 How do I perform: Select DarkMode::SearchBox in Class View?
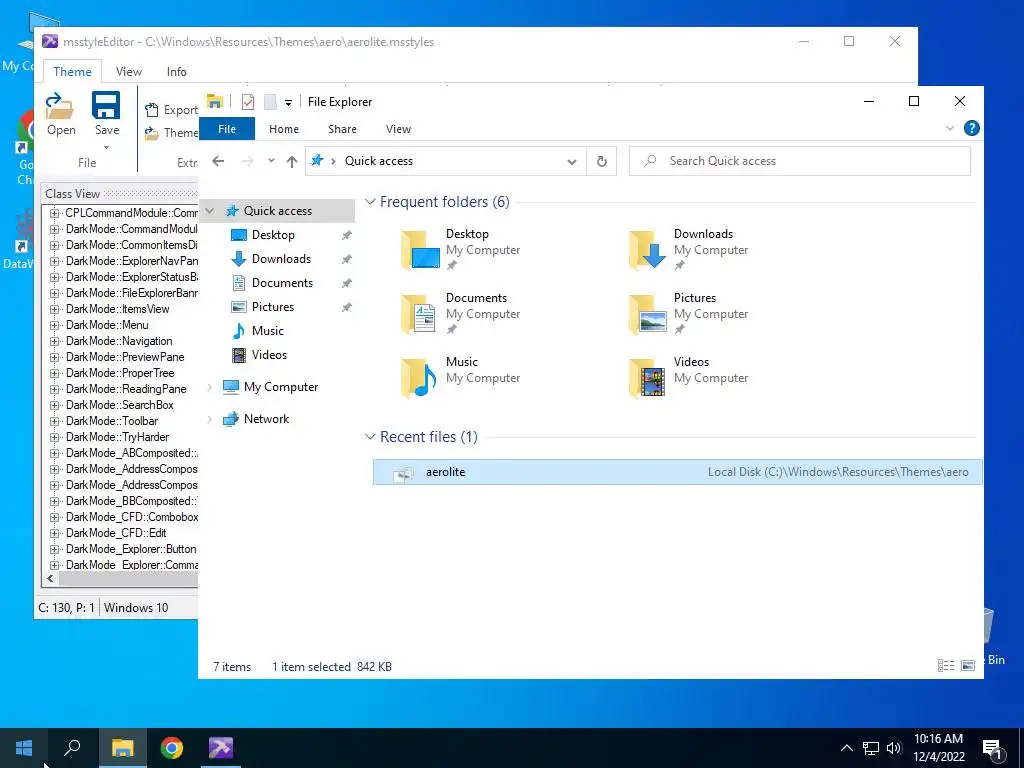(x=120, y=405)
